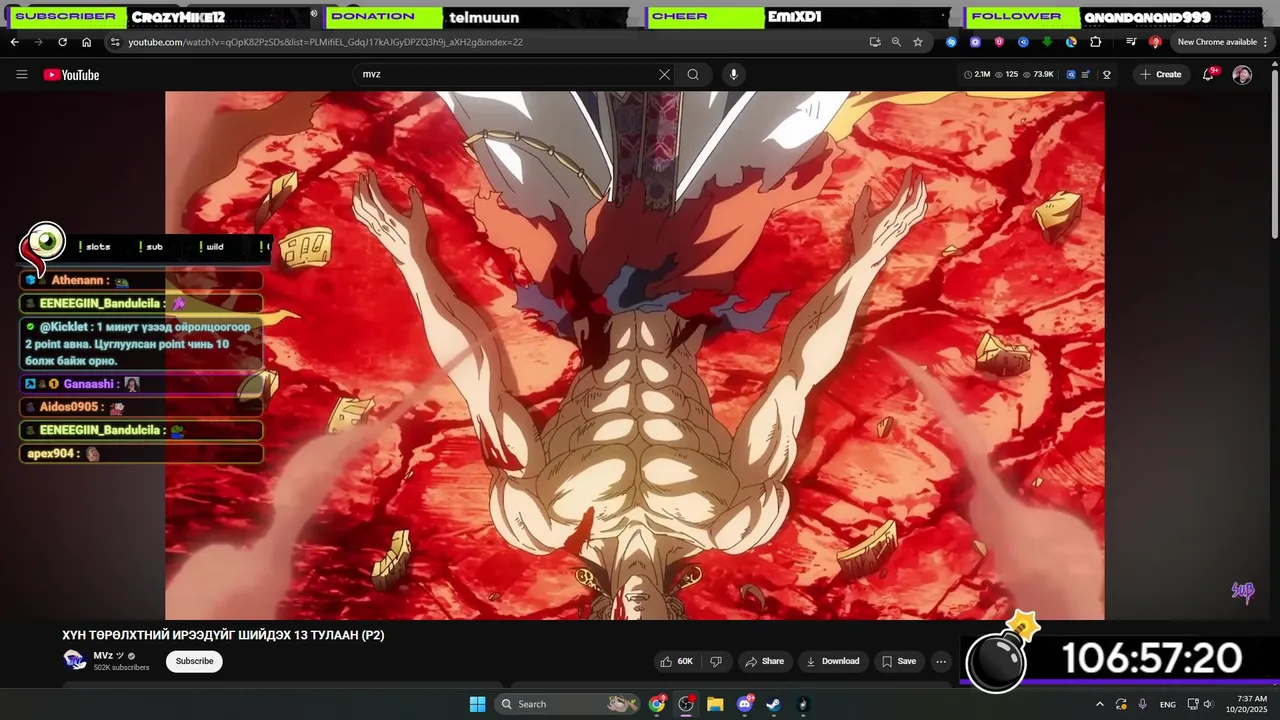This screenshot has width=1280, height=720.
Task: Open the YouTube account avatar menu
Action: pyautogui.click(x=1242, y=75)
